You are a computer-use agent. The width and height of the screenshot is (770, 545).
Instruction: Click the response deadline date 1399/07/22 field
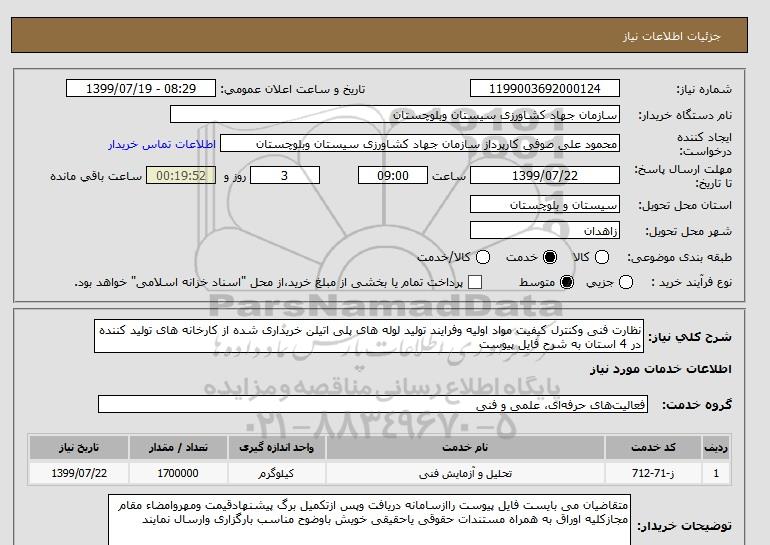pos(545,175)
